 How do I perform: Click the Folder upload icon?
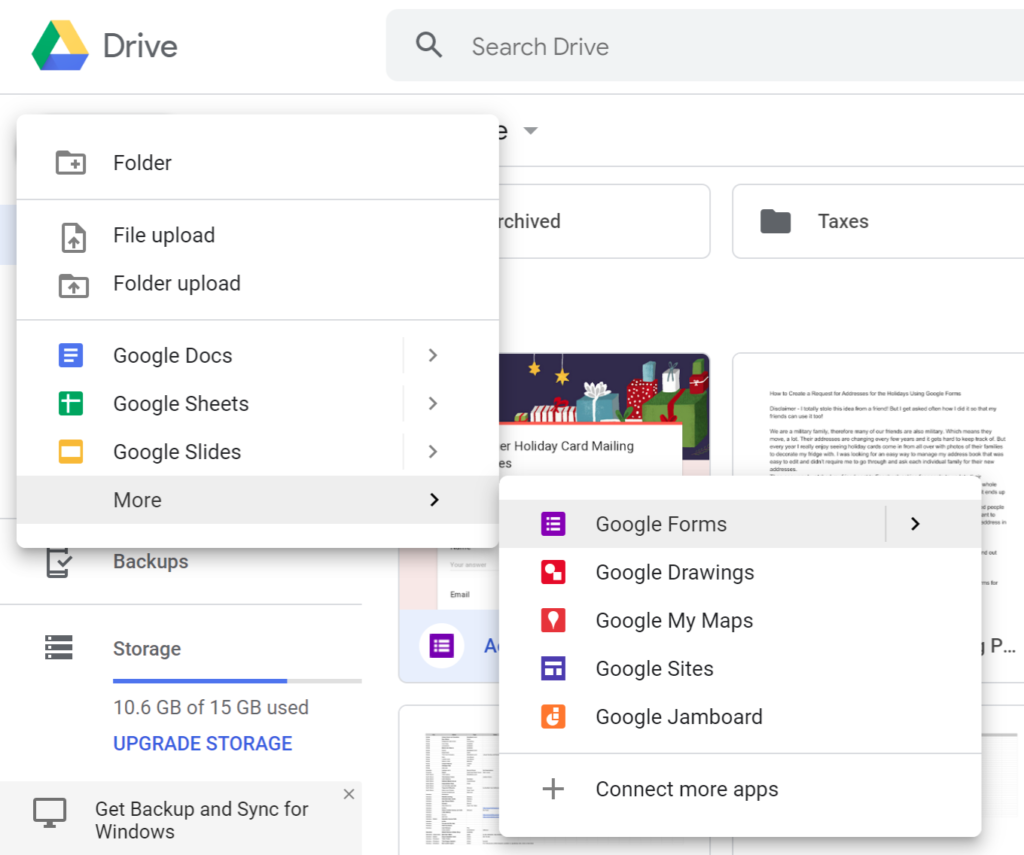point(73,285)
